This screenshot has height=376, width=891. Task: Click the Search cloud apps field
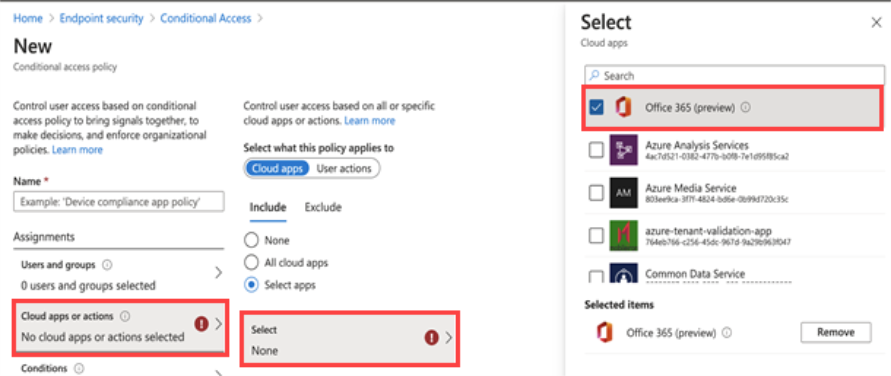734,75
